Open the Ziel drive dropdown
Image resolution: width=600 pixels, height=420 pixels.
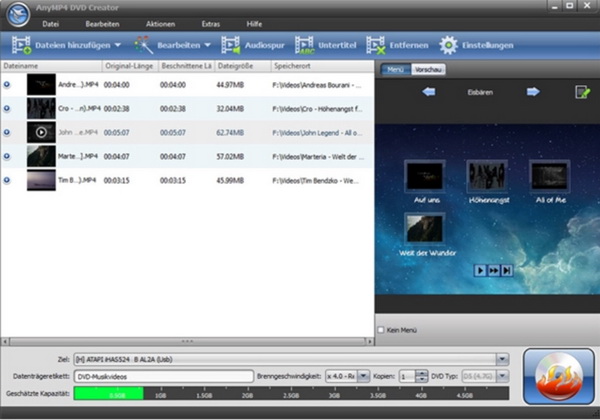click(502, 359)
